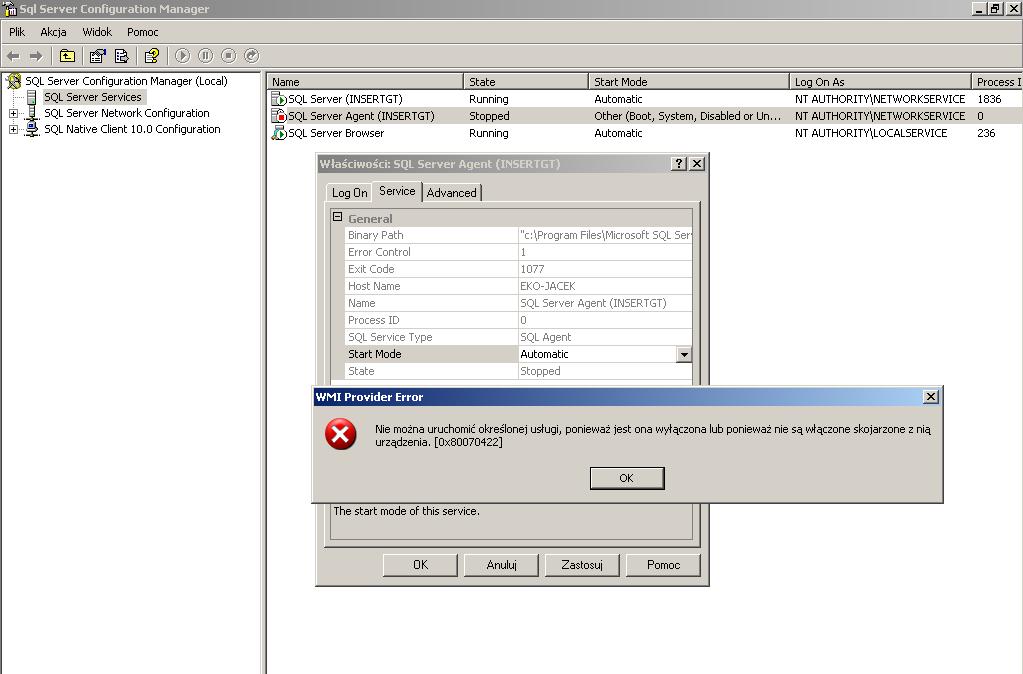Click the Process ID column header
Screen dimensions: 1023x674
[997, 82]
